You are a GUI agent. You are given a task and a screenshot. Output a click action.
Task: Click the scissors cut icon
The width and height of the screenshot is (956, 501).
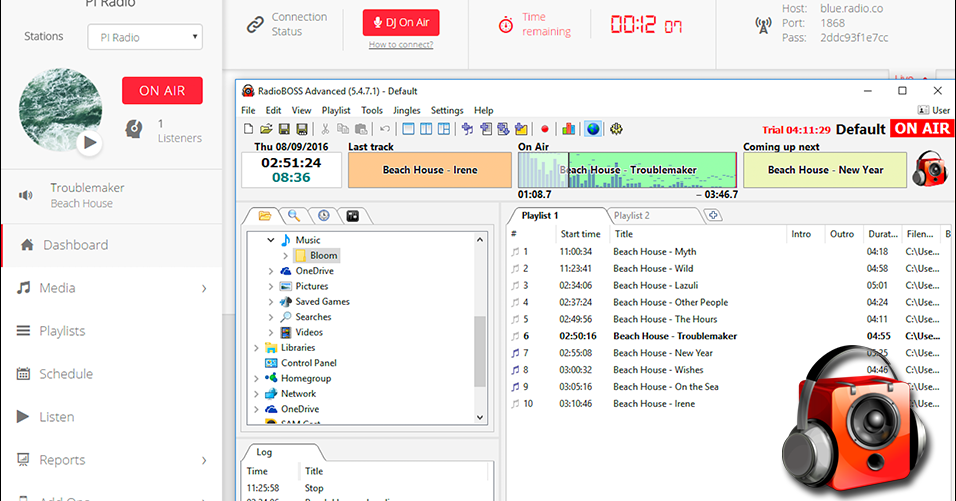tap(325, 129)
